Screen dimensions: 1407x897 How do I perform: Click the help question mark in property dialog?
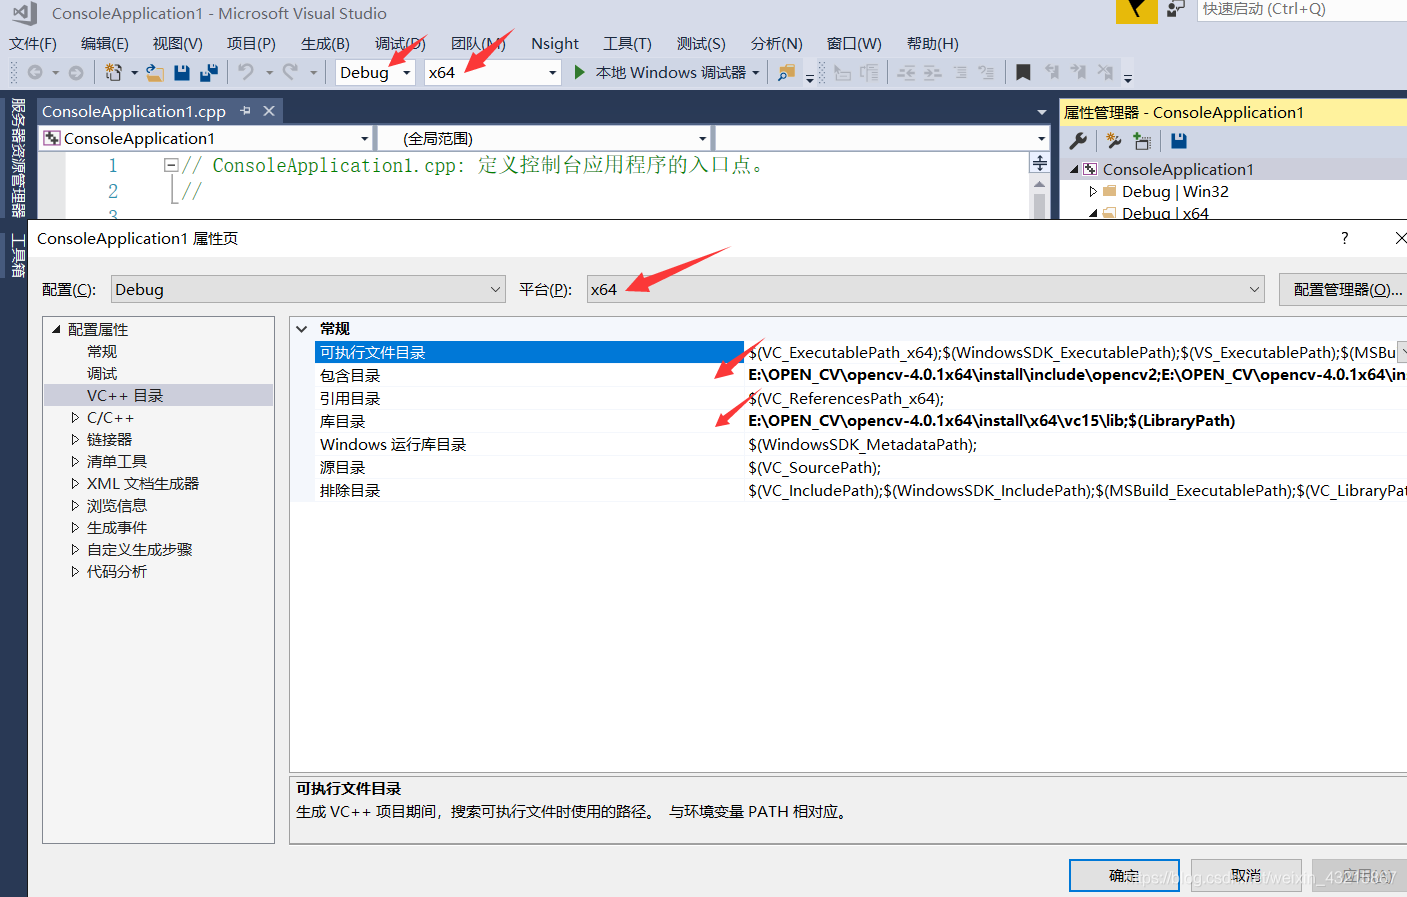click(x=1344, y=238)
